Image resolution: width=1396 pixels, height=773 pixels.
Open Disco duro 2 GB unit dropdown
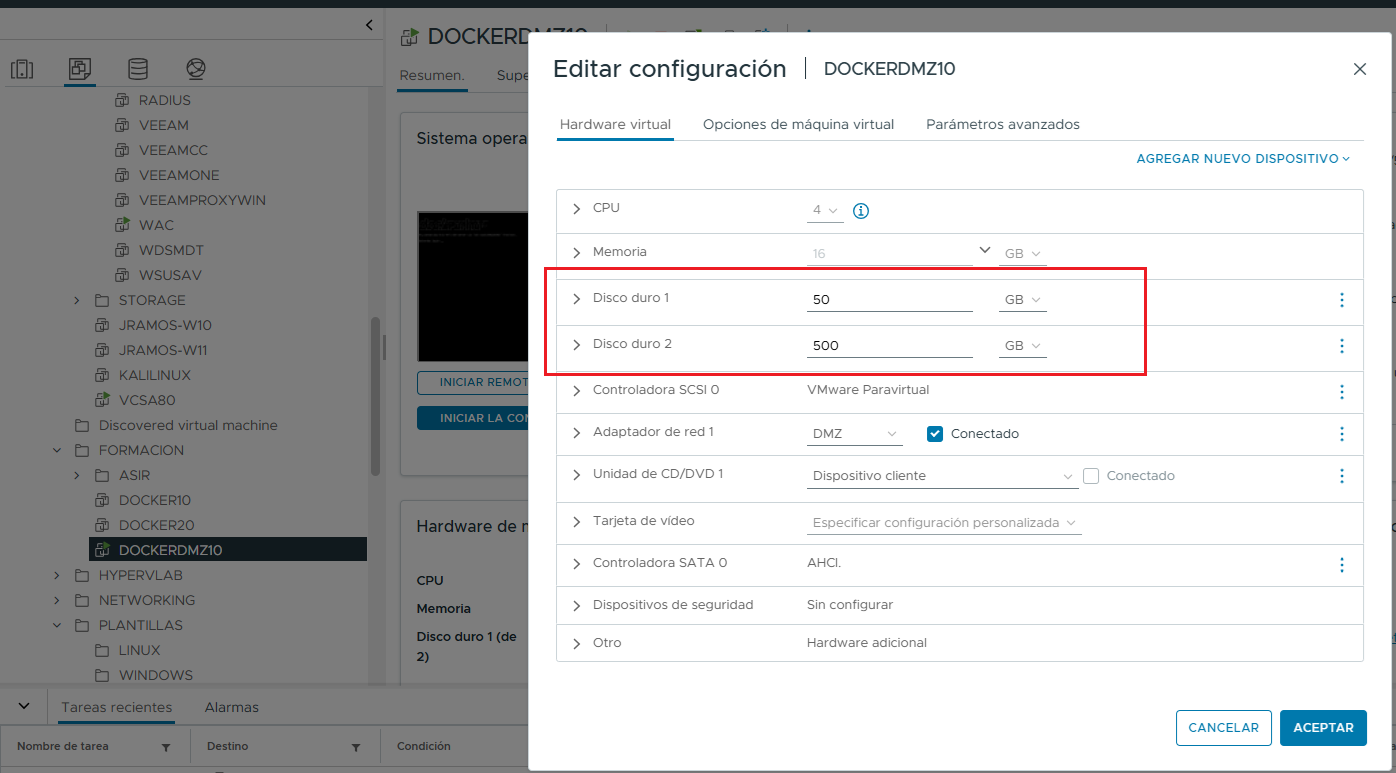pyautogui.click(x=1022, y=346)
